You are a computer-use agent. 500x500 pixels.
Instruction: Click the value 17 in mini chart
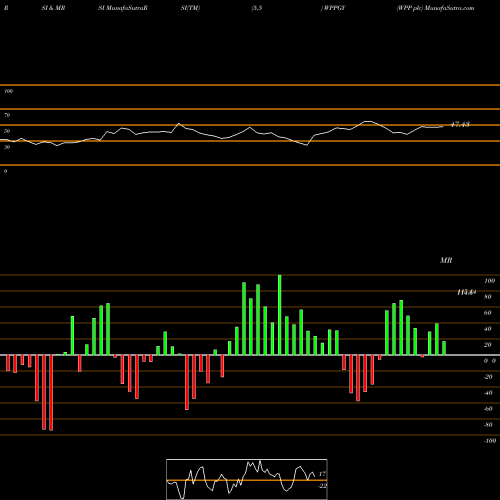coord(322,474)
